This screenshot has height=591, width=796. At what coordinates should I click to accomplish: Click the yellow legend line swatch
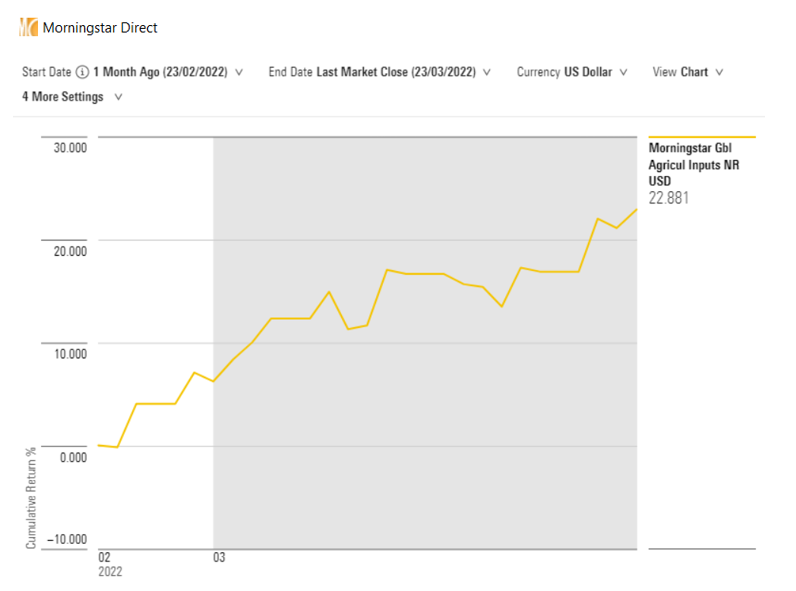coord(701,137)
